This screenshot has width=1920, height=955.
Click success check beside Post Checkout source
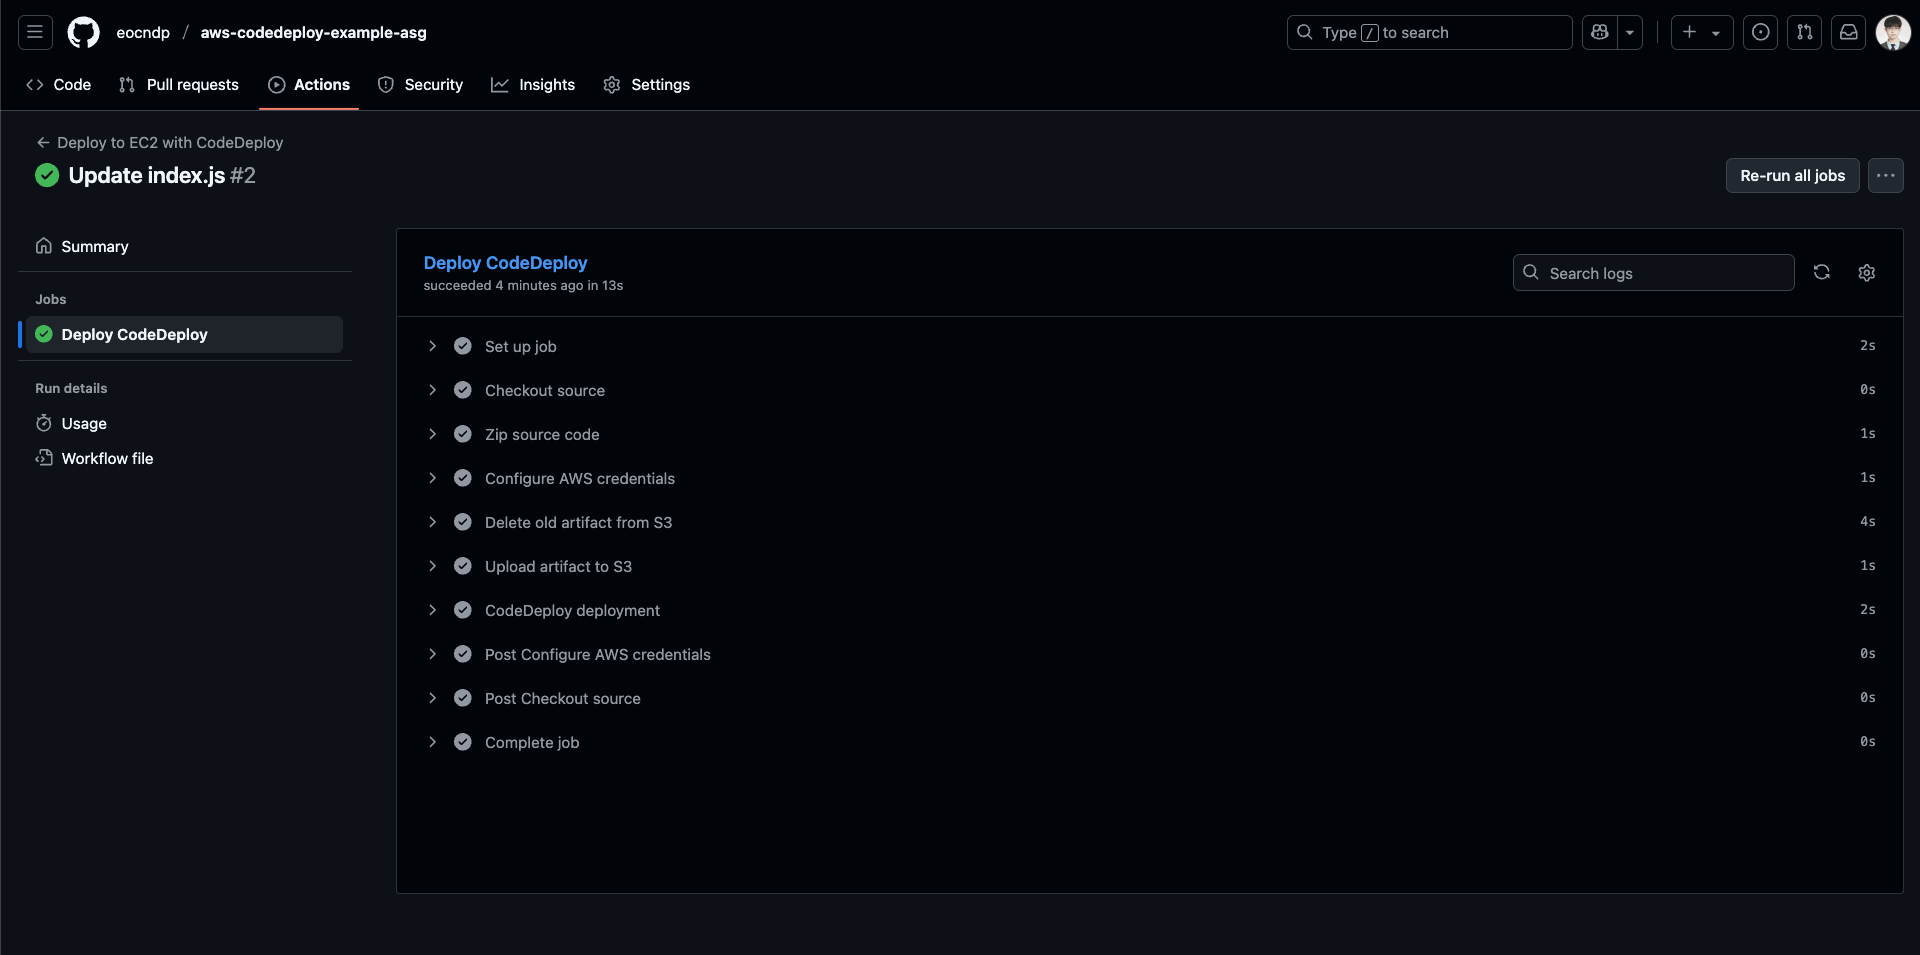(x=463, y=698)
